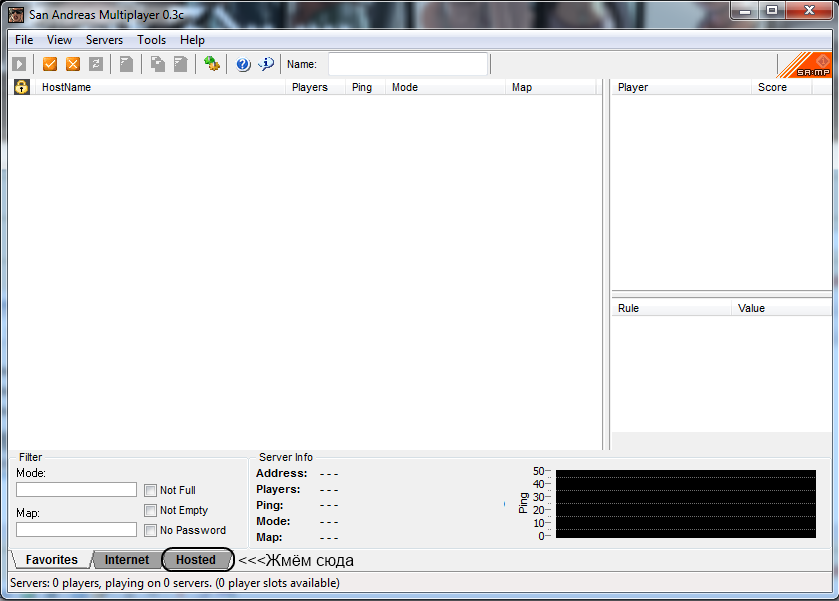Maximize the San Andreas Multiplayer window
839x601 pixels.
point(772,11)
